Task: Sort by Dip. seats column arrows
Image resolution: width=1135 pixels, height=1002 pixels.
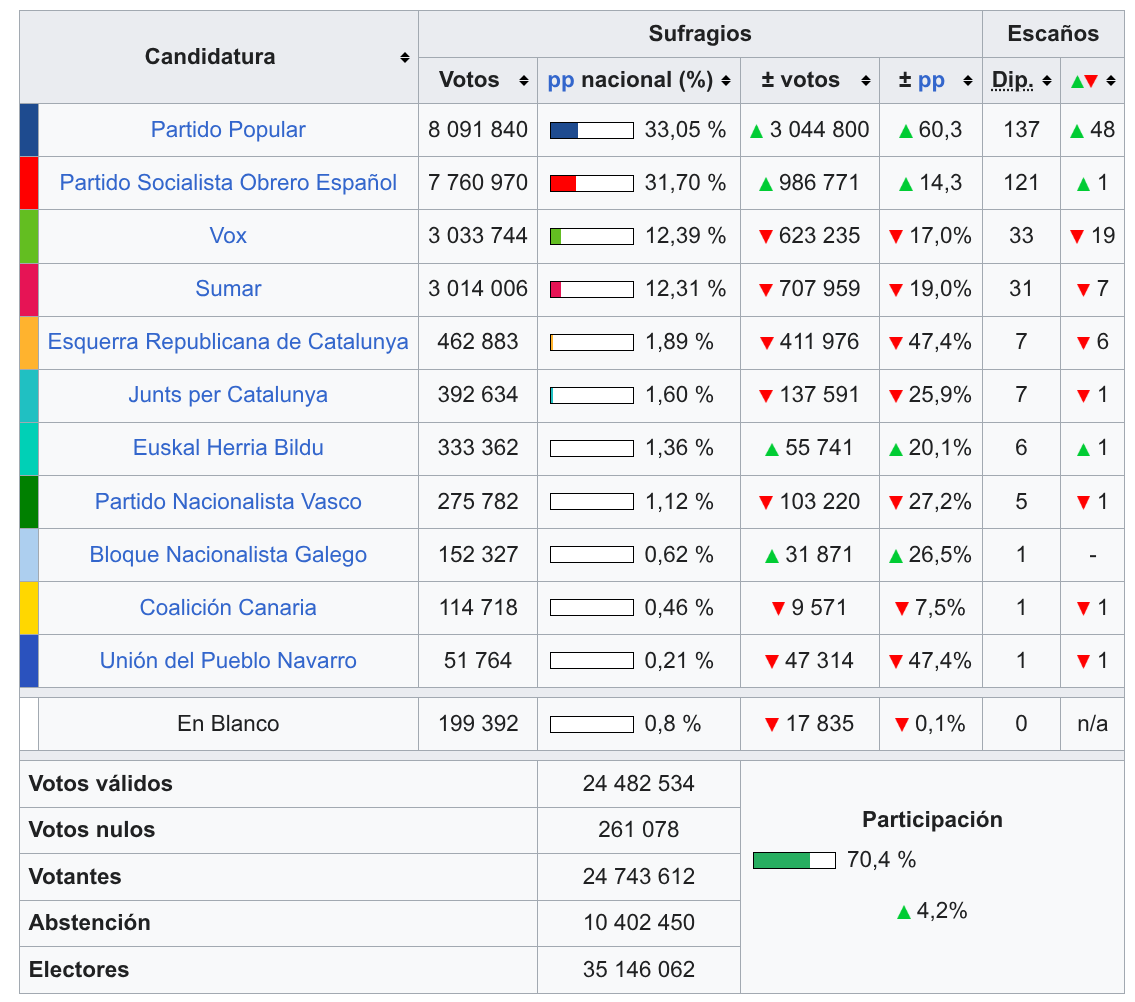Action: pyautogui.click(x=1046, y=81)
